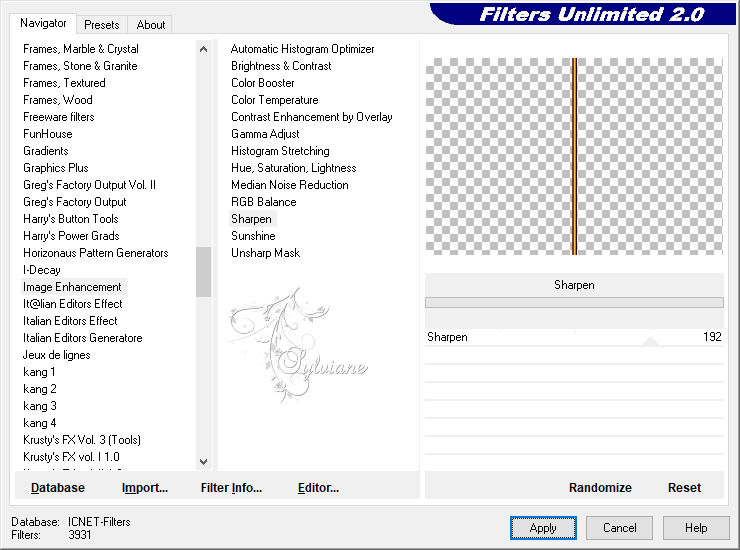The width and height of the screenshot is (740, 550).
Task: Click the Sharpen amount slider handle
Action: pyautogui.click(x=650, y=341)
